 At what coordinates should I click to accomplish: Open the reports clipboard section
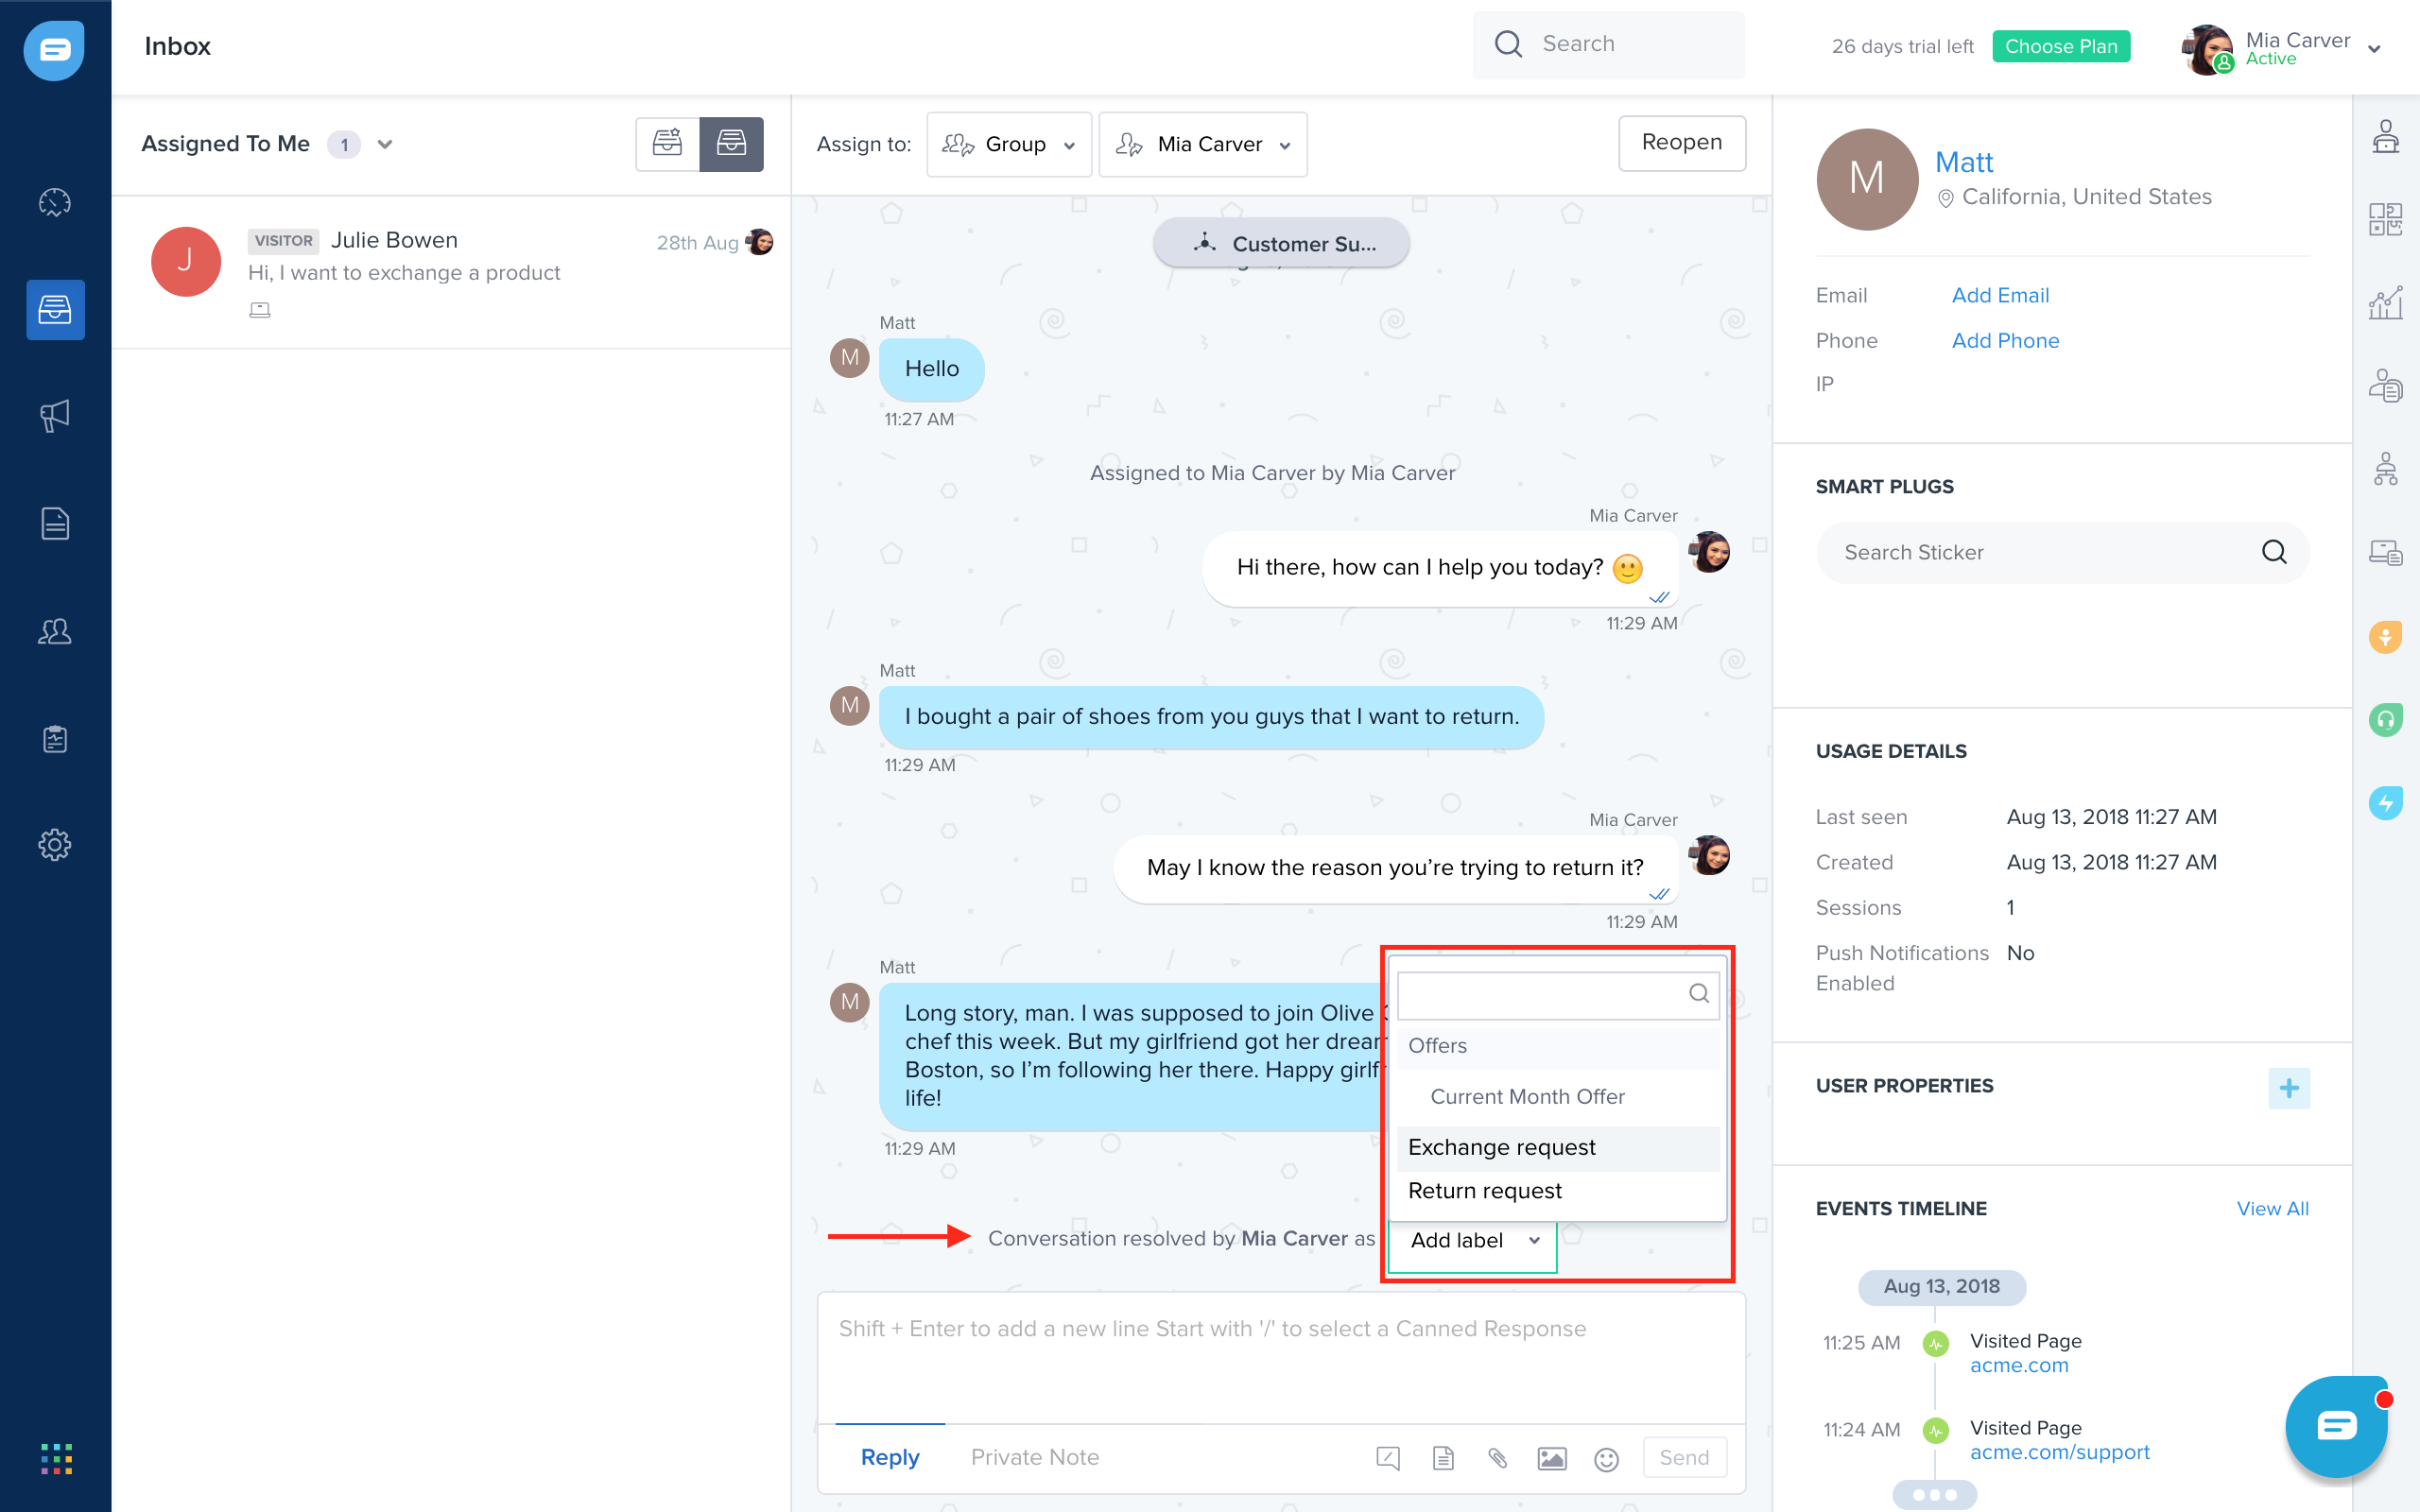55,738
